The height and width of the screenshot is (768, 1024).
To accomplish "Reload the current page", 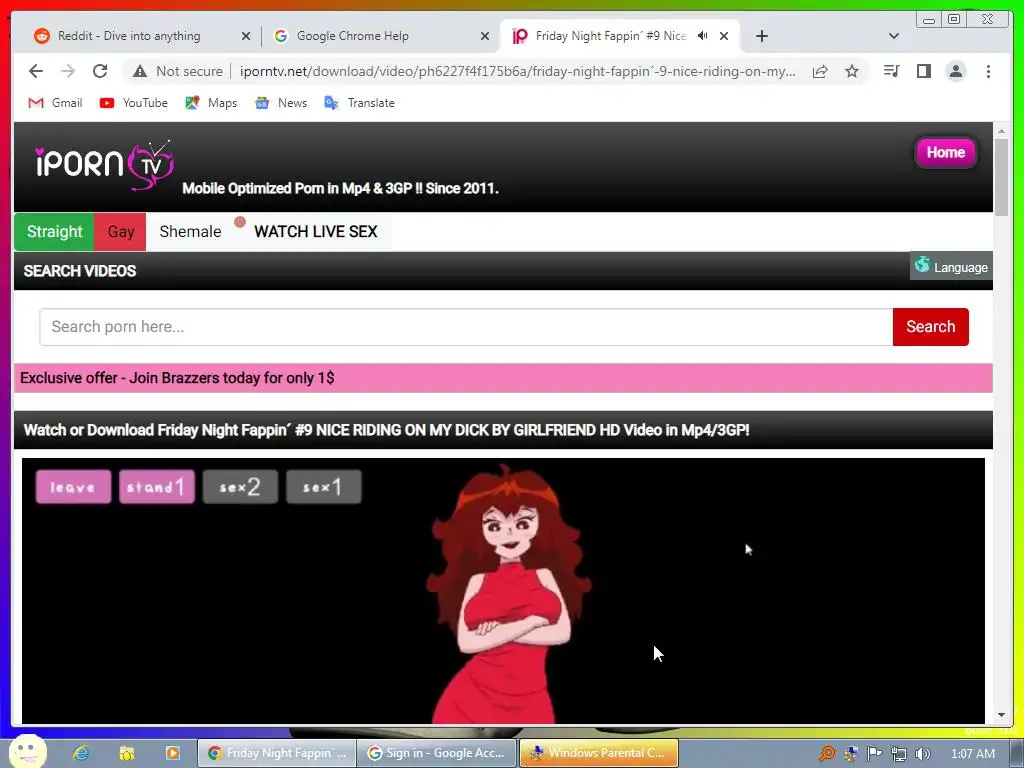I will click(x=100, y=71).
